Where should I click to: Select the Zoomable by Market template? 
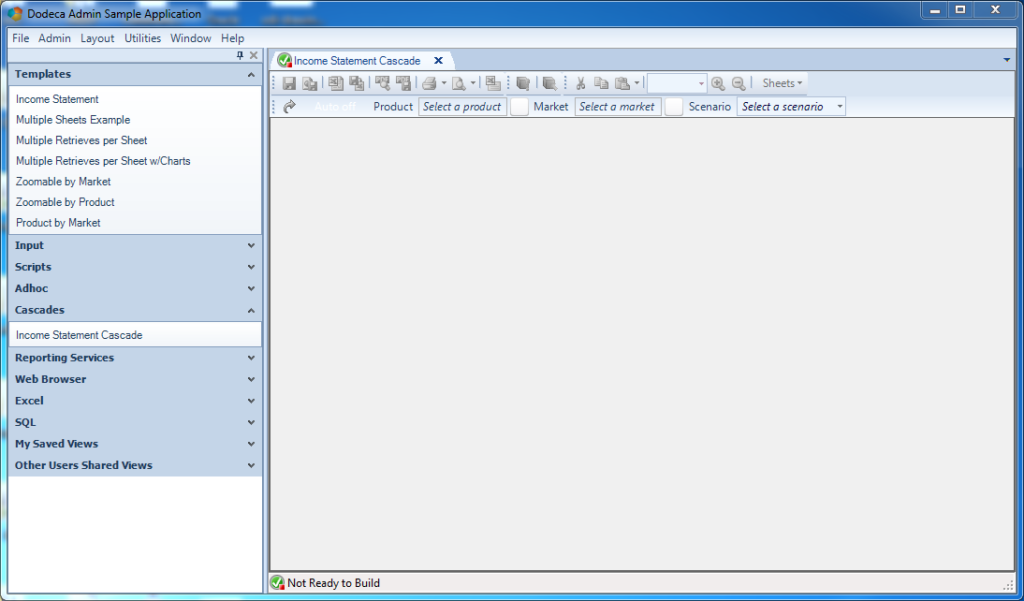[63, 181]
